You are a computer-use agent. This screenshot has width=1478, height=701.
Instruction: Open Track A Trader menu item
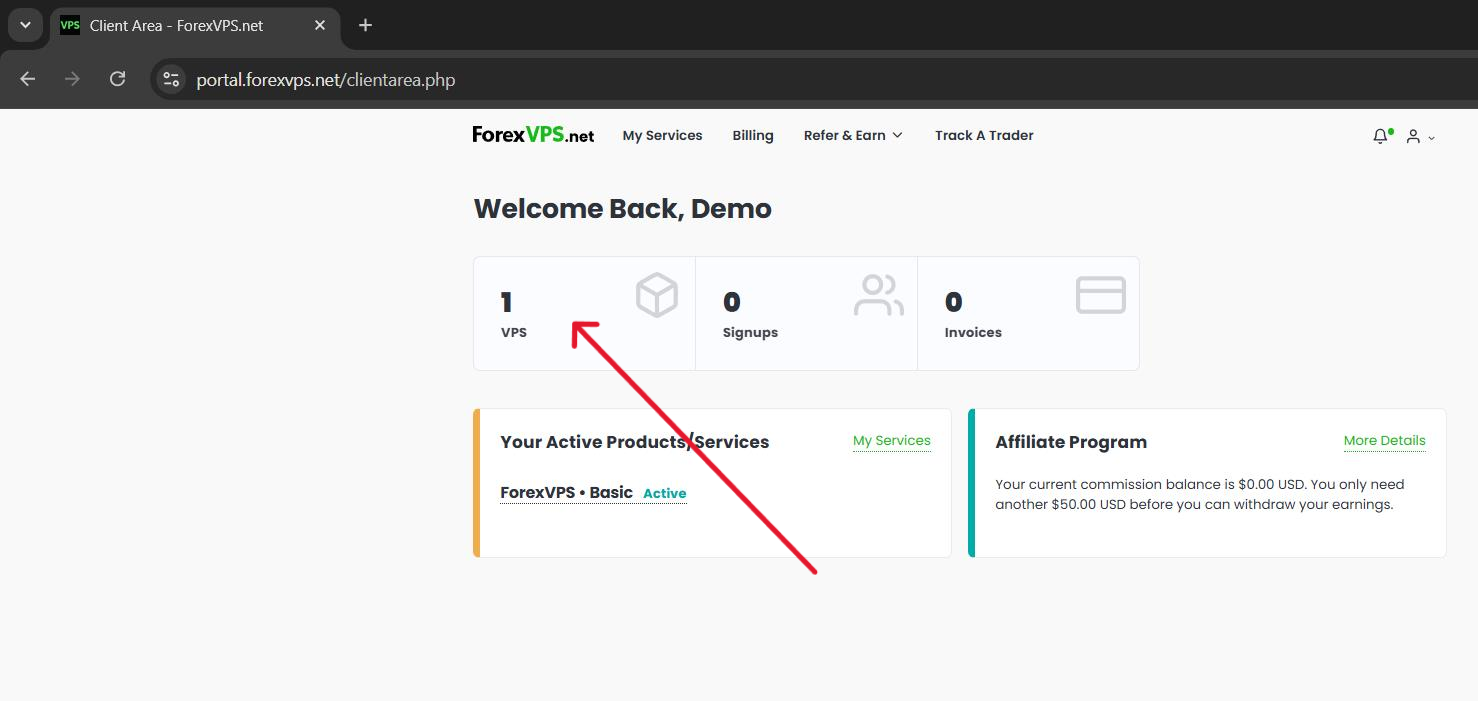click(984, 135)
